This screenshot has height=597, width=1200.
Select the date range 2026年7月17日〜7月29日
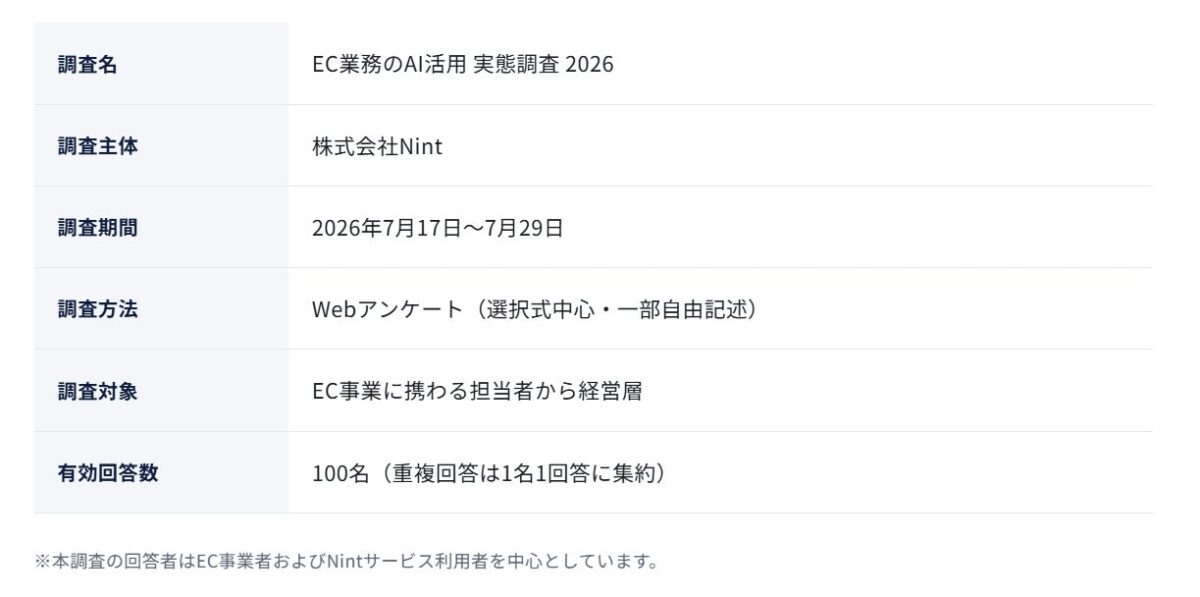[x=438, y=228]
